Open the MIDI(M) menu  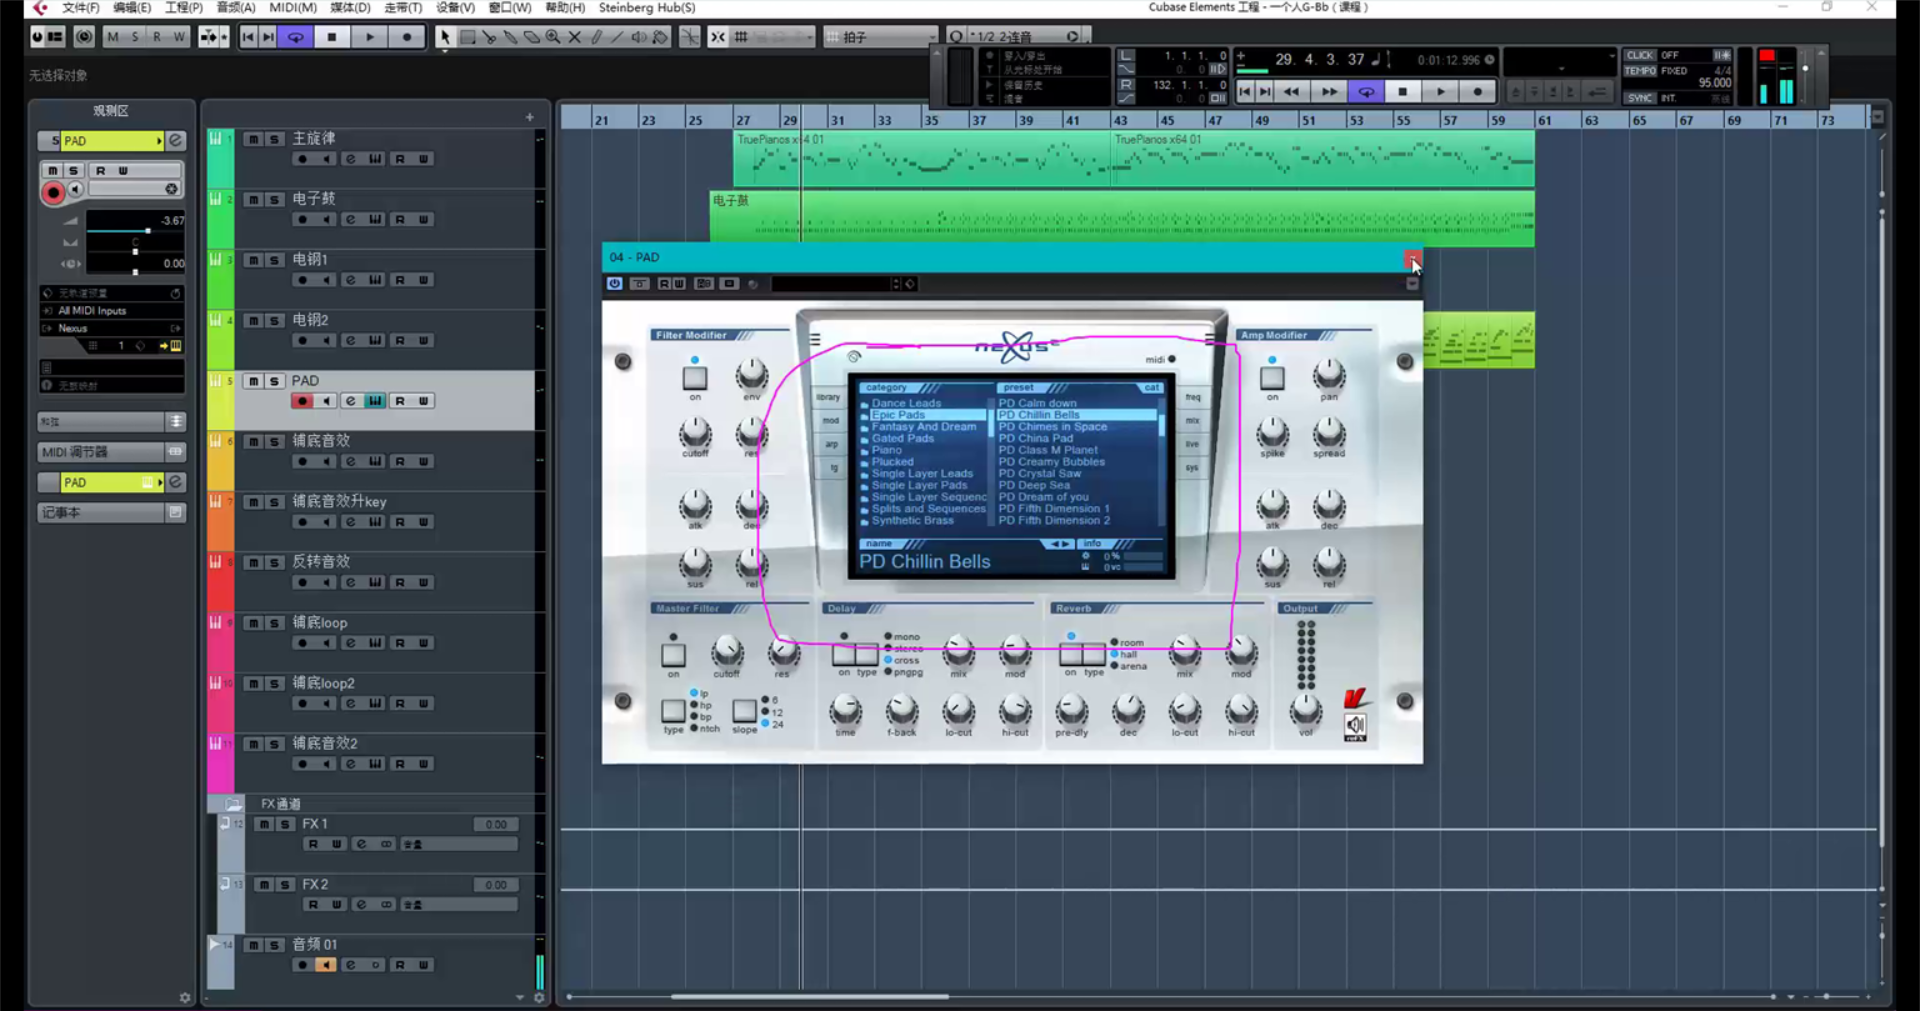click(292, 8)
